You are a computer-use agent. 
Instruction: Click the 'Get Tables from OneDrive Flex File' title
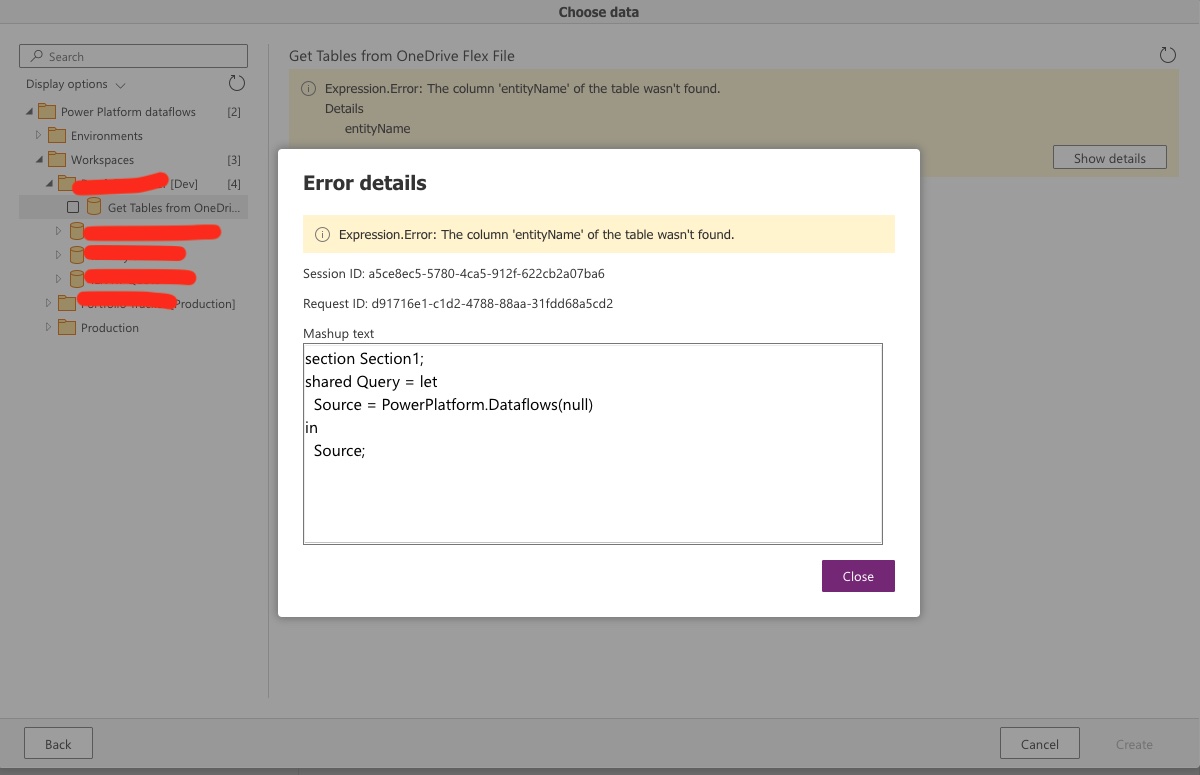click(x=402, y=56)
